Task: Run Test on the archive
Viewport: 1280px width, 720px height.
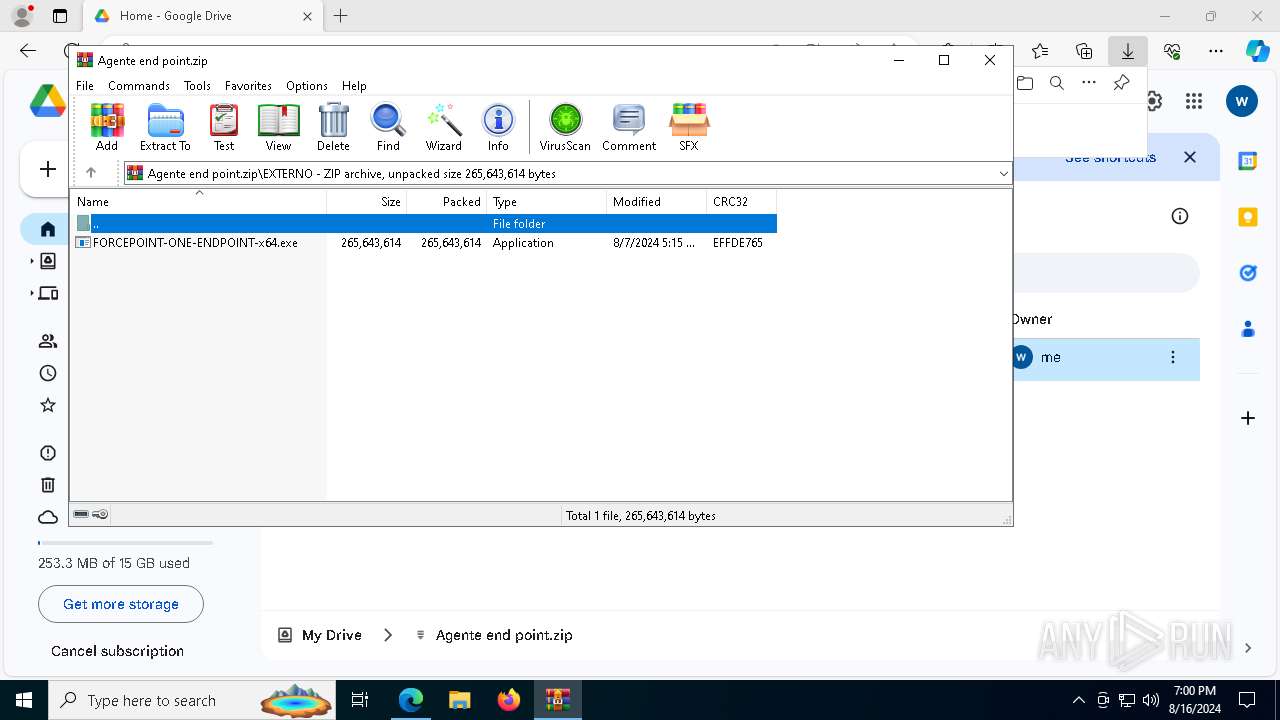Action: (x=224, y=127)
